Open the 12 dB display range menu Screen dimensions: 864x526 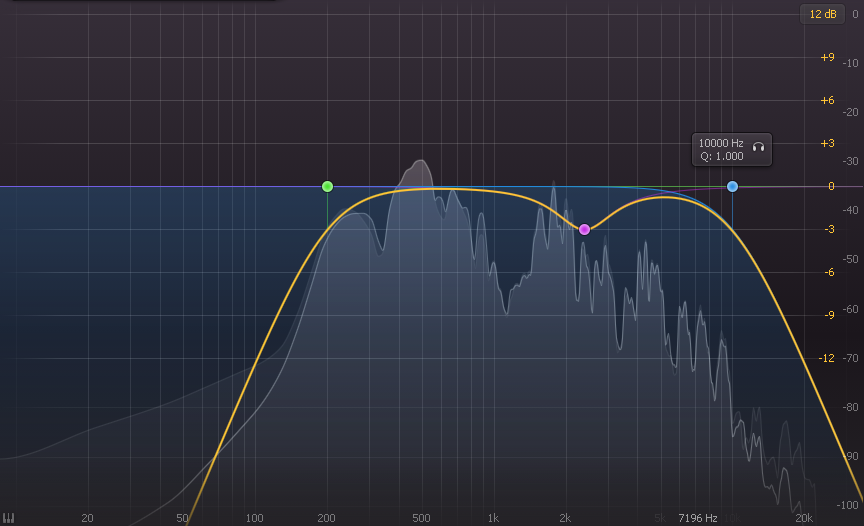pyautogui.click(x=823, y=14)
